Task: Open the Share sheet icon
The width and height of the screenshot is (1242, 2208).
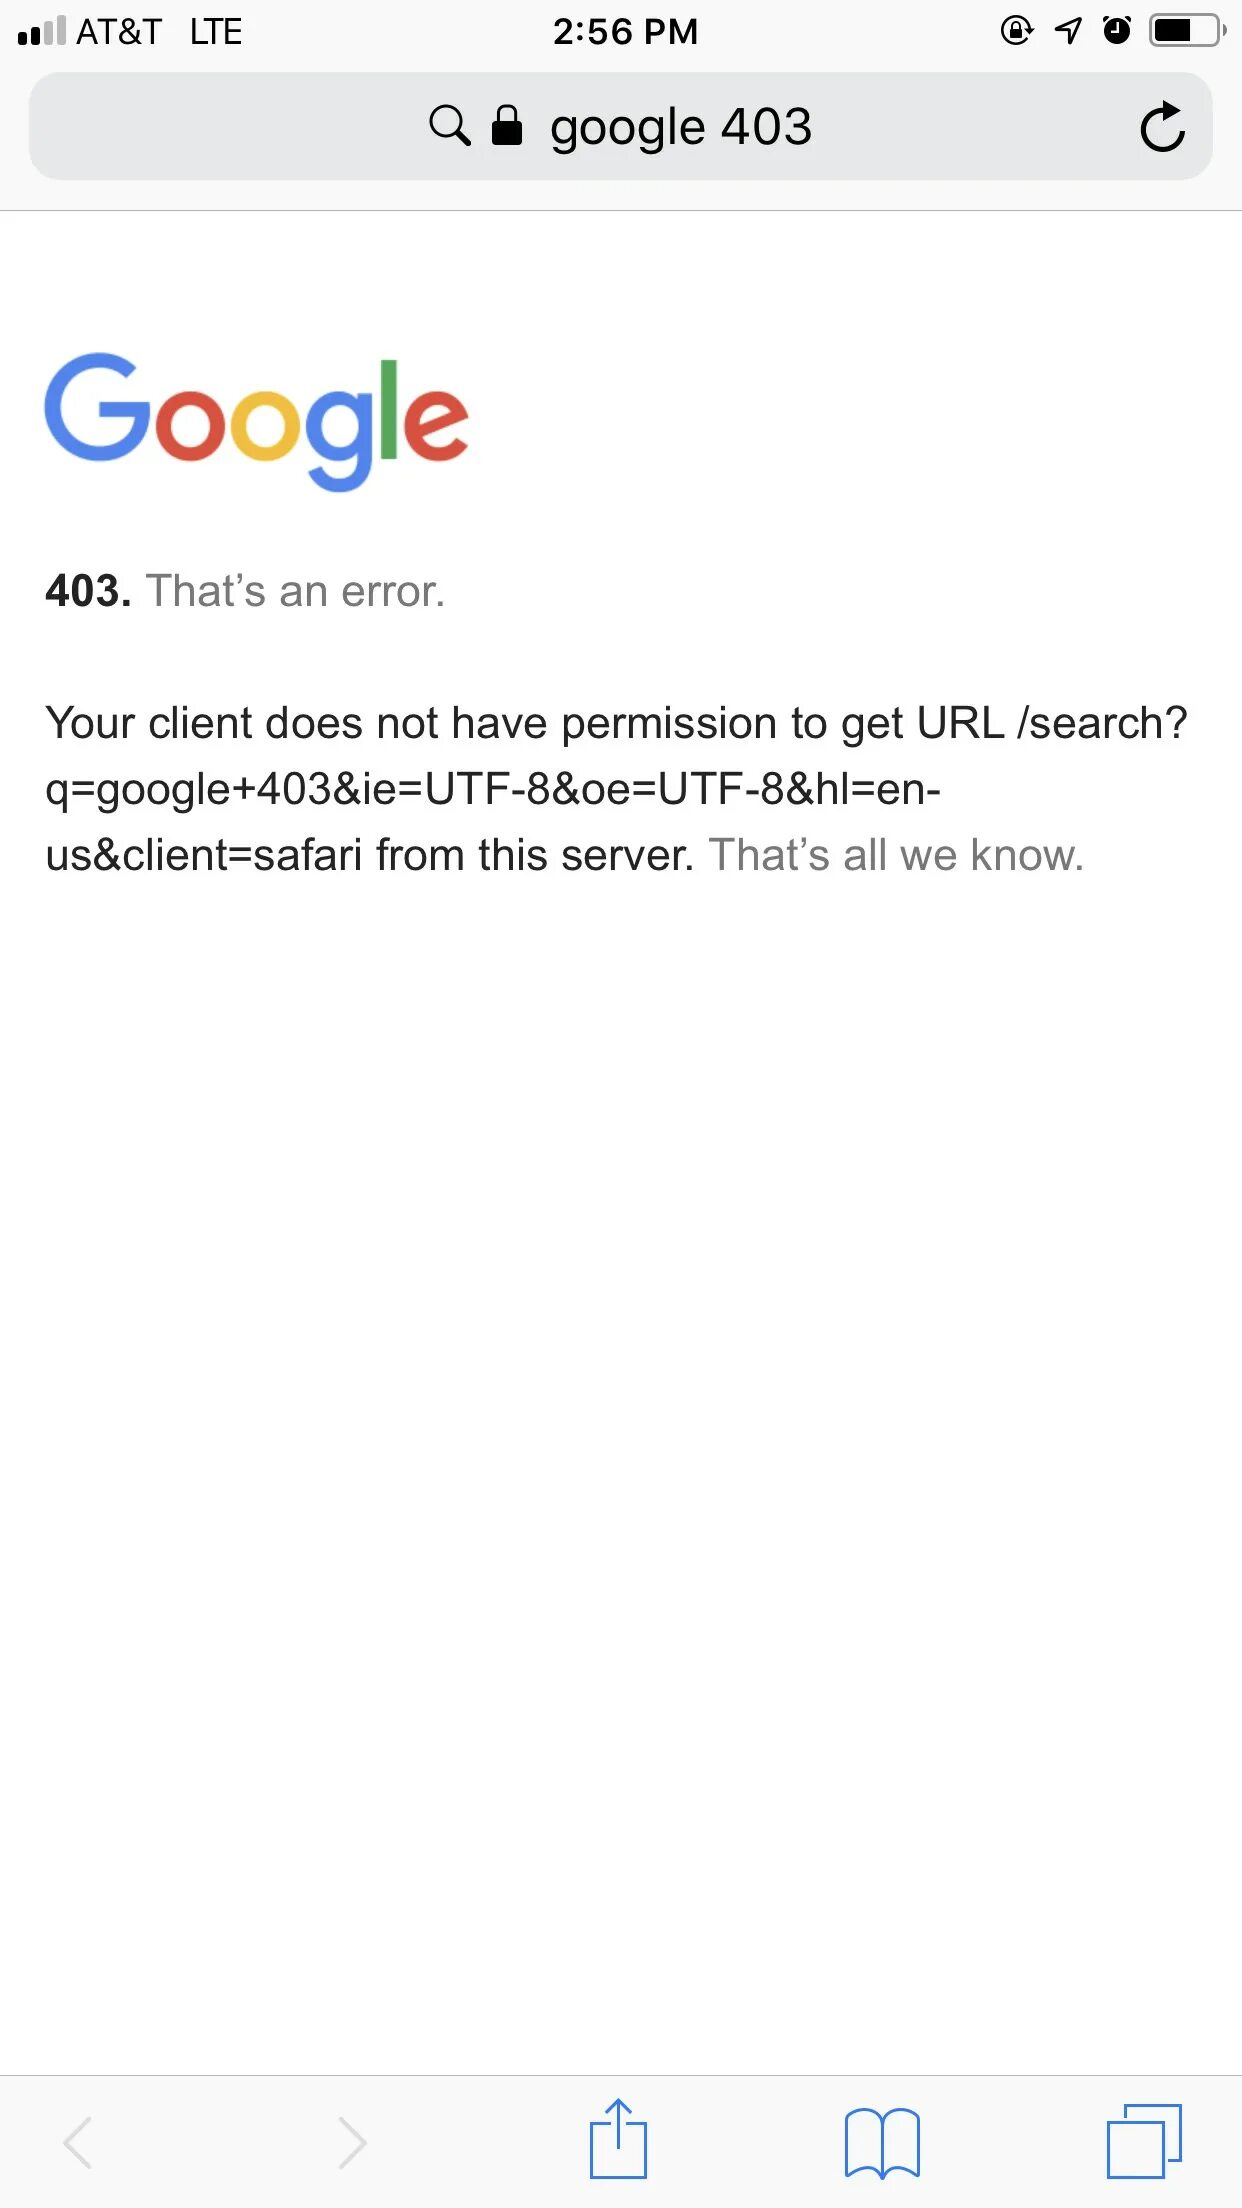Action: click(x=618, y=2139)
